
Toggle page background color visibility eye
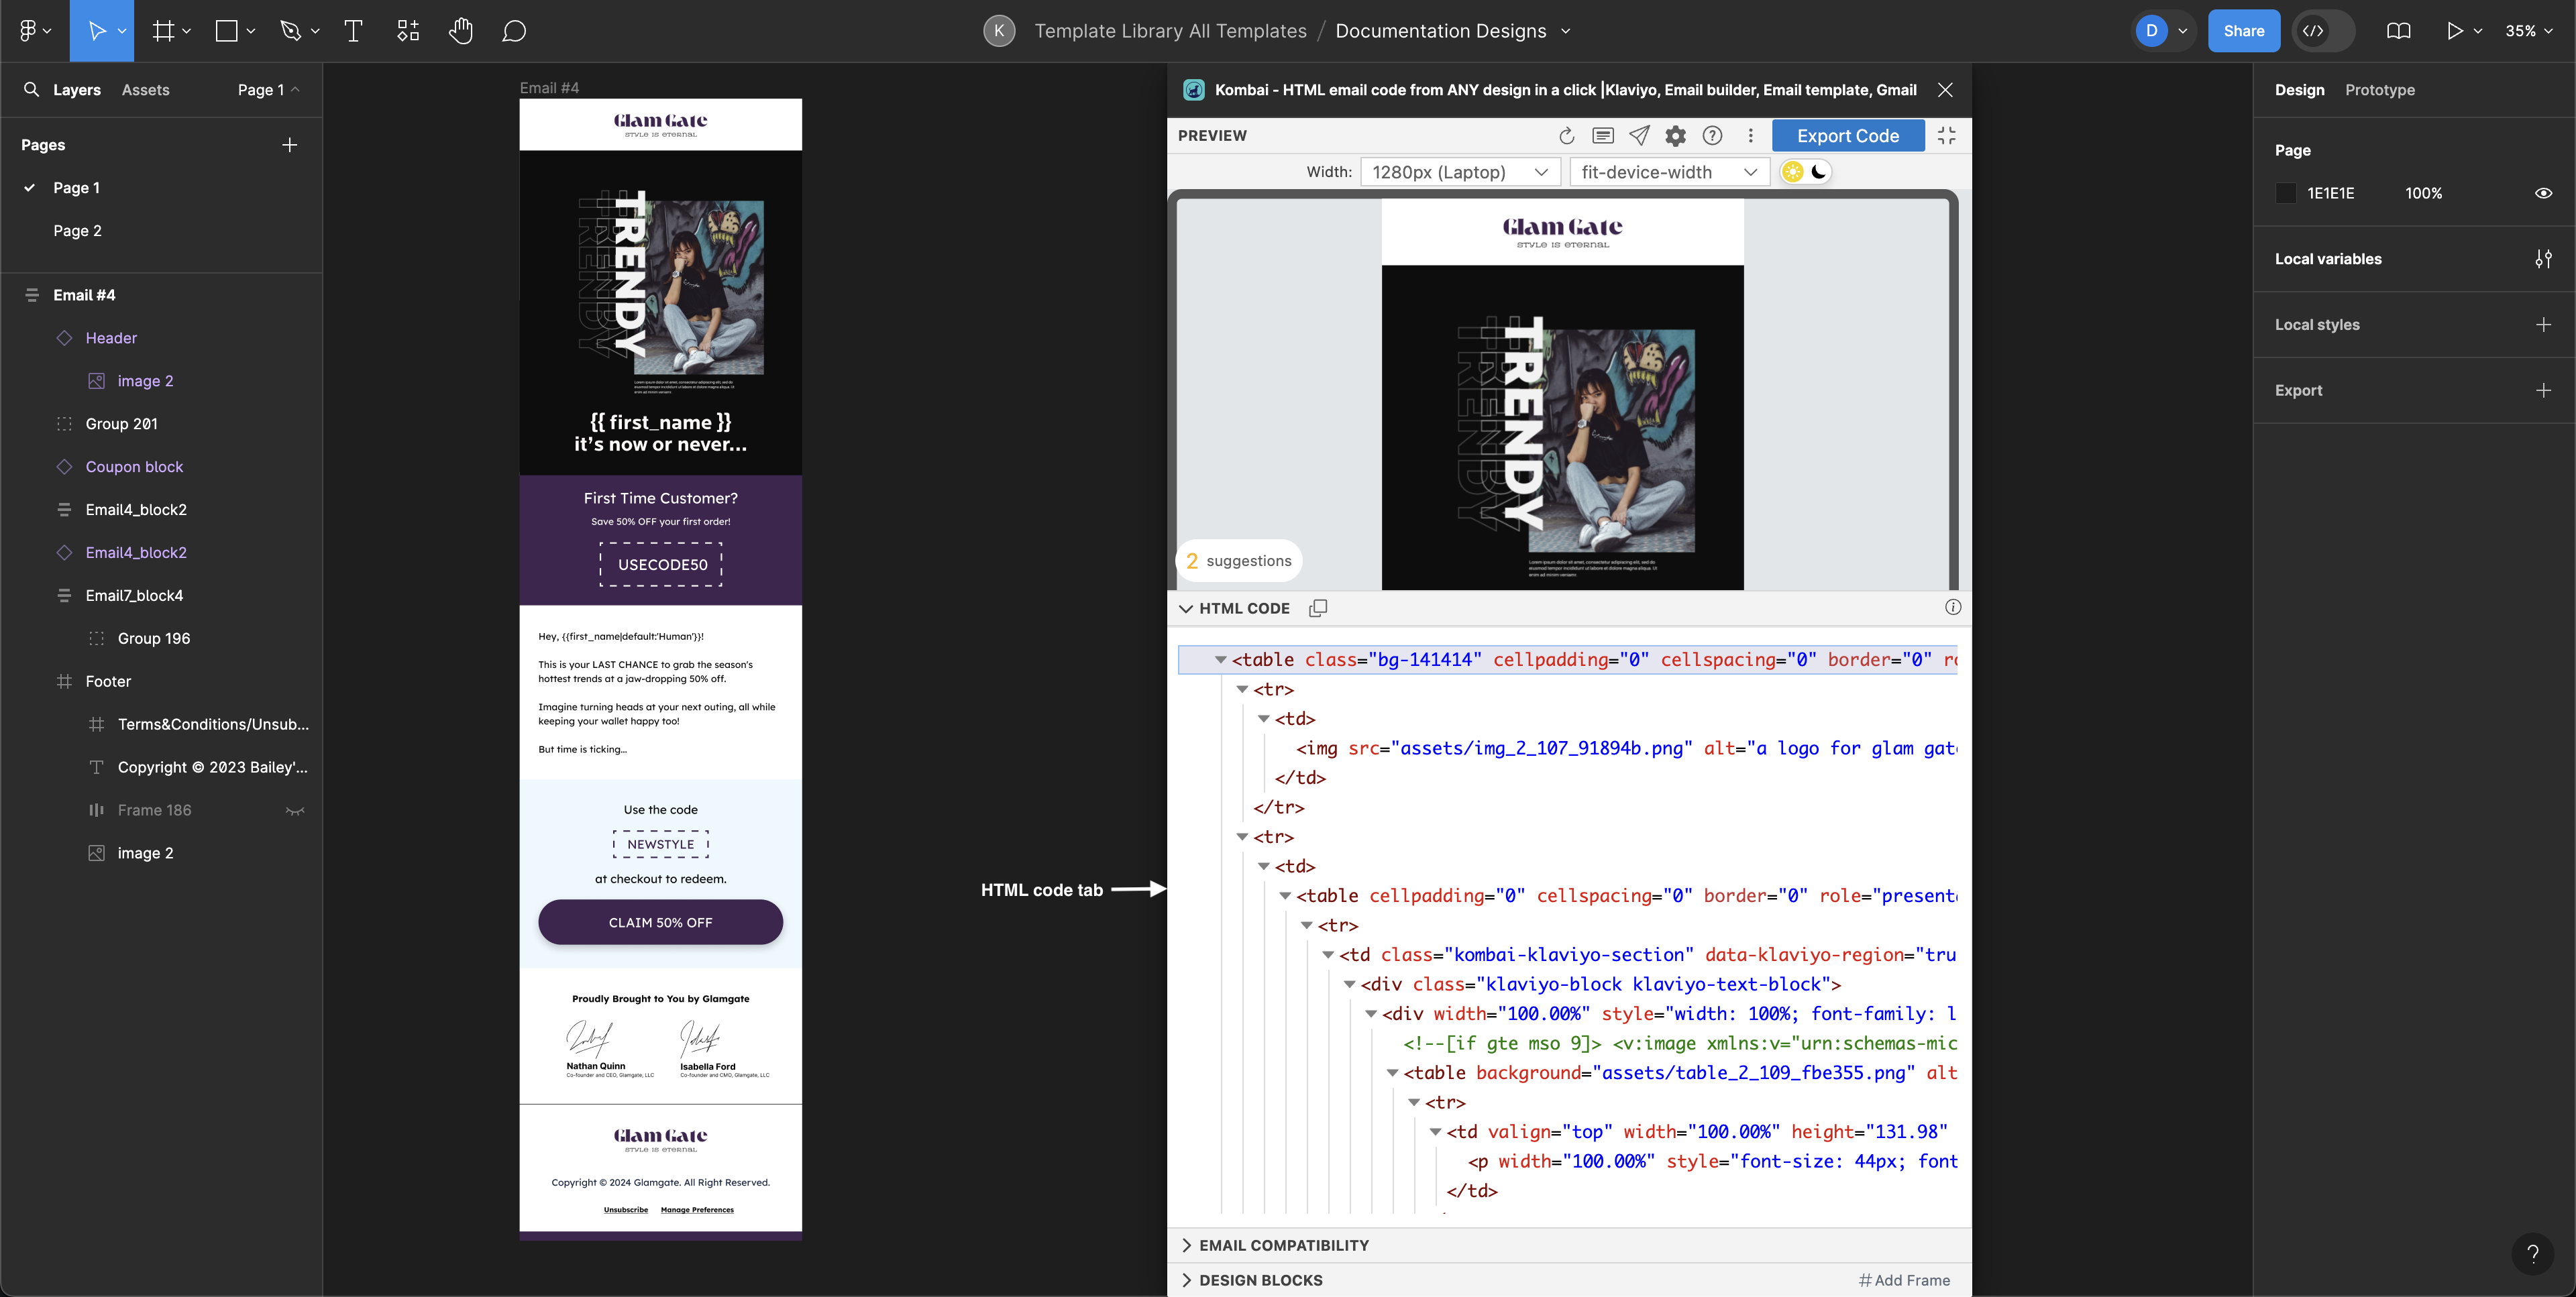(x=2544, y=193)
